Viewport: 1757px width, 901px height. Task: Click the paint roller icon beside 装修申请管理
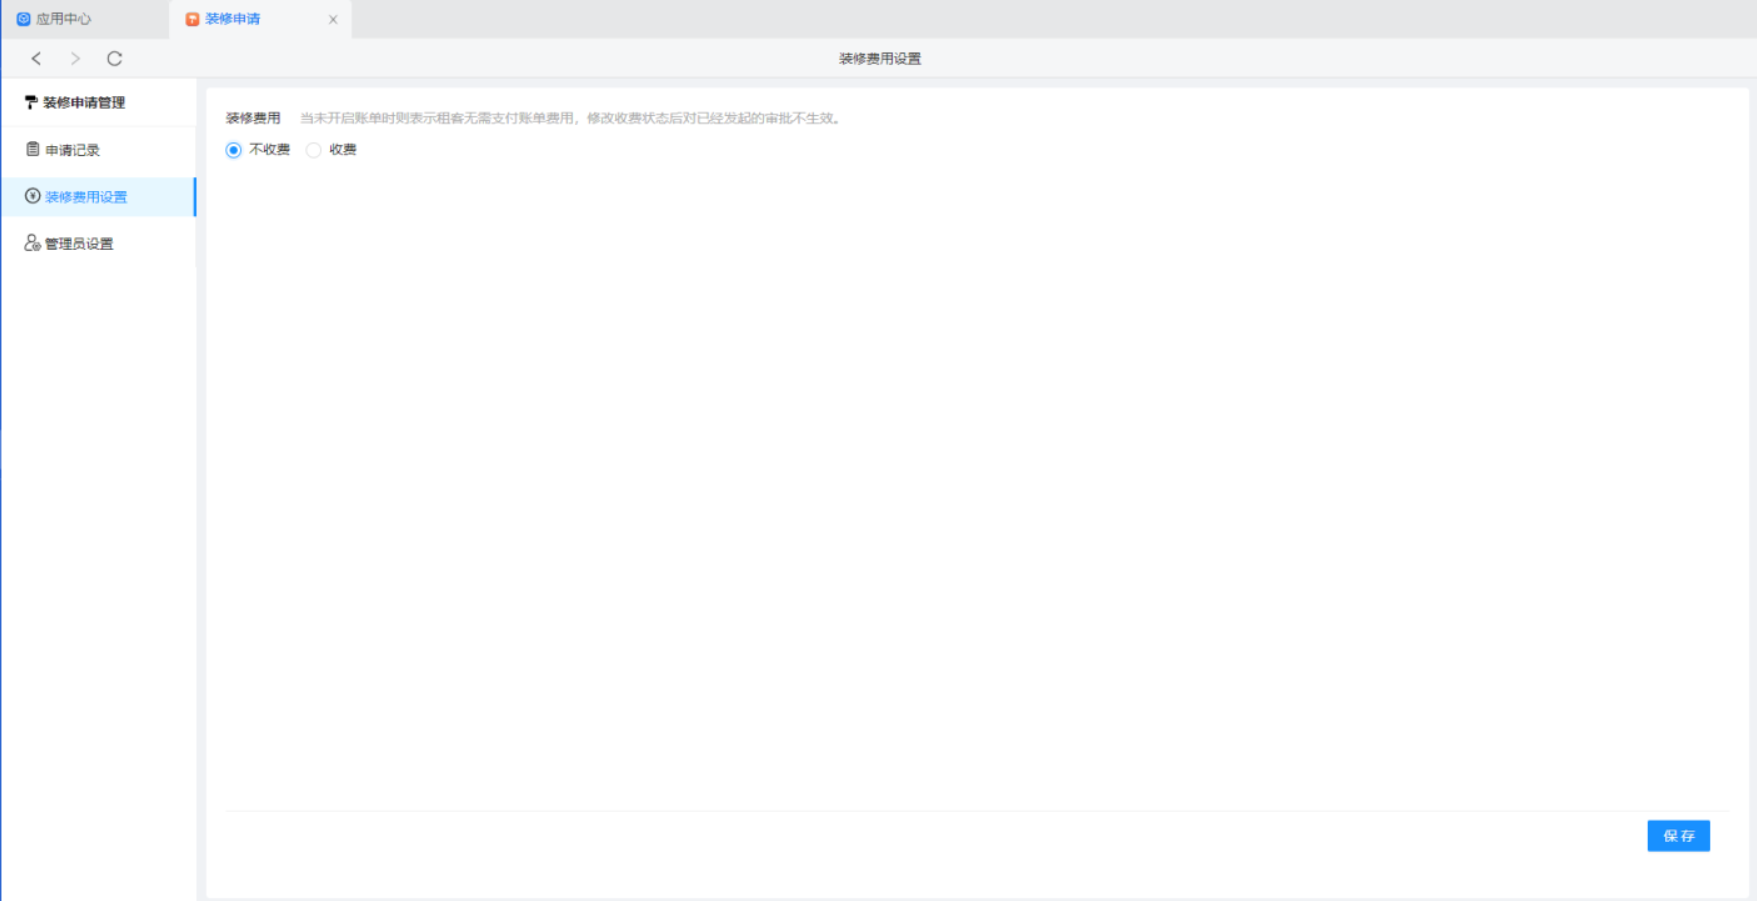pyautogui.click(x=31, y=102)
